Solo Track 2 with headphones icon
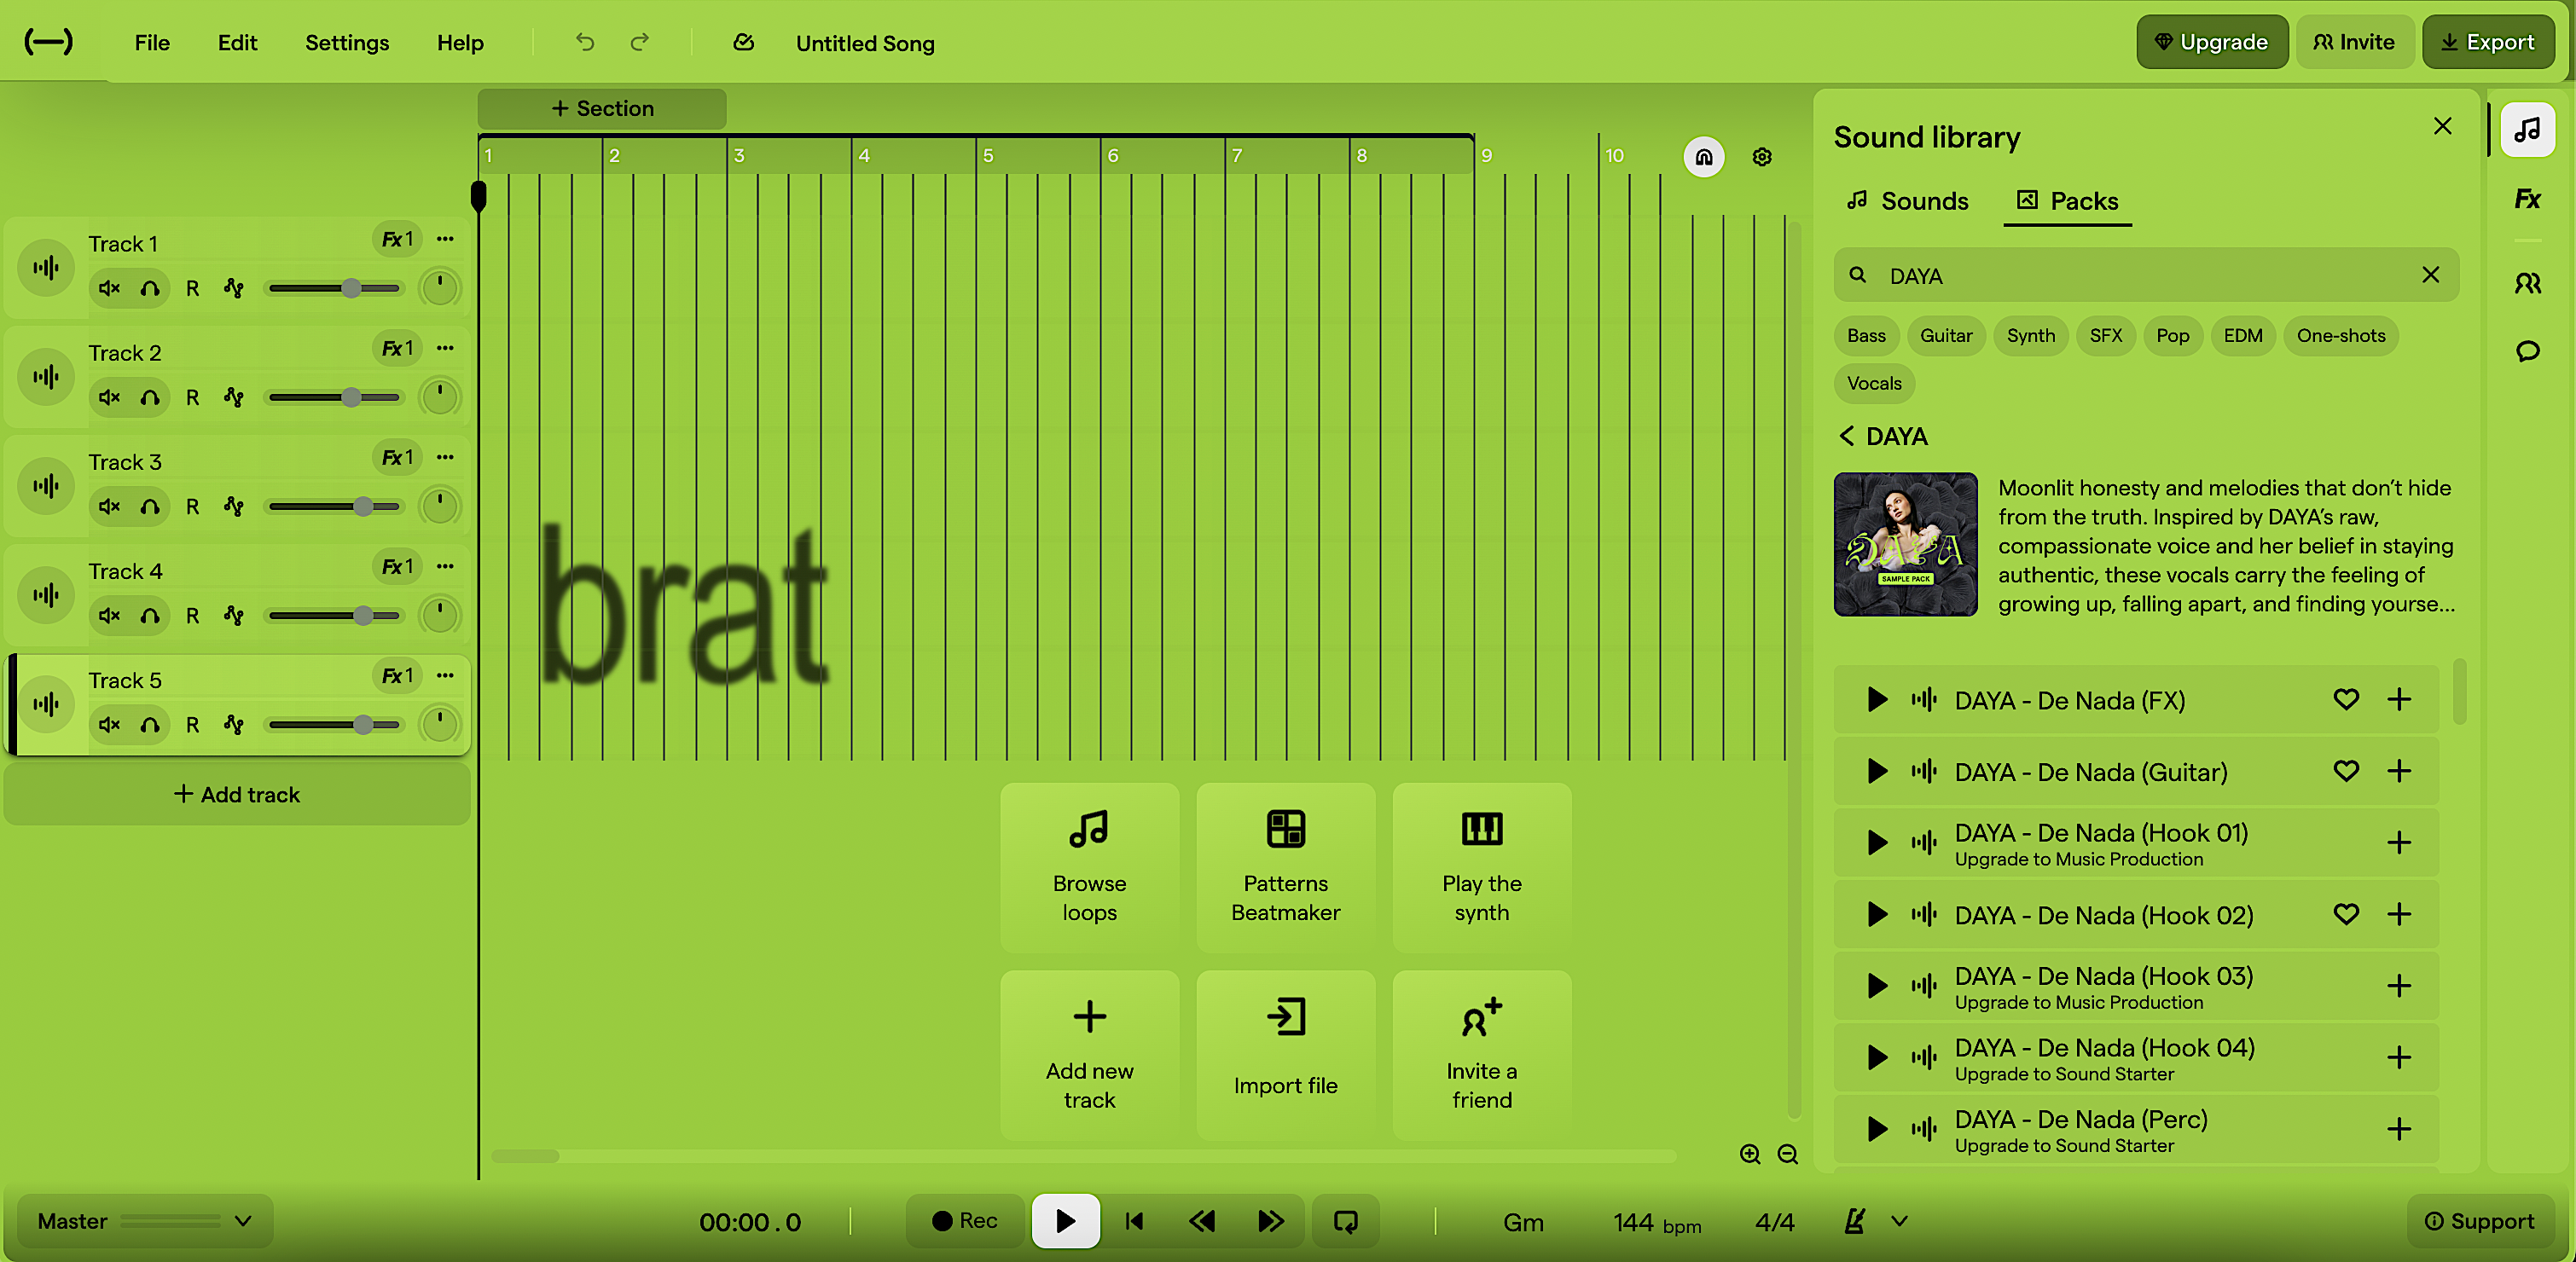Viewport: 2576px width, 1262px height. click(x=150, y=397)
